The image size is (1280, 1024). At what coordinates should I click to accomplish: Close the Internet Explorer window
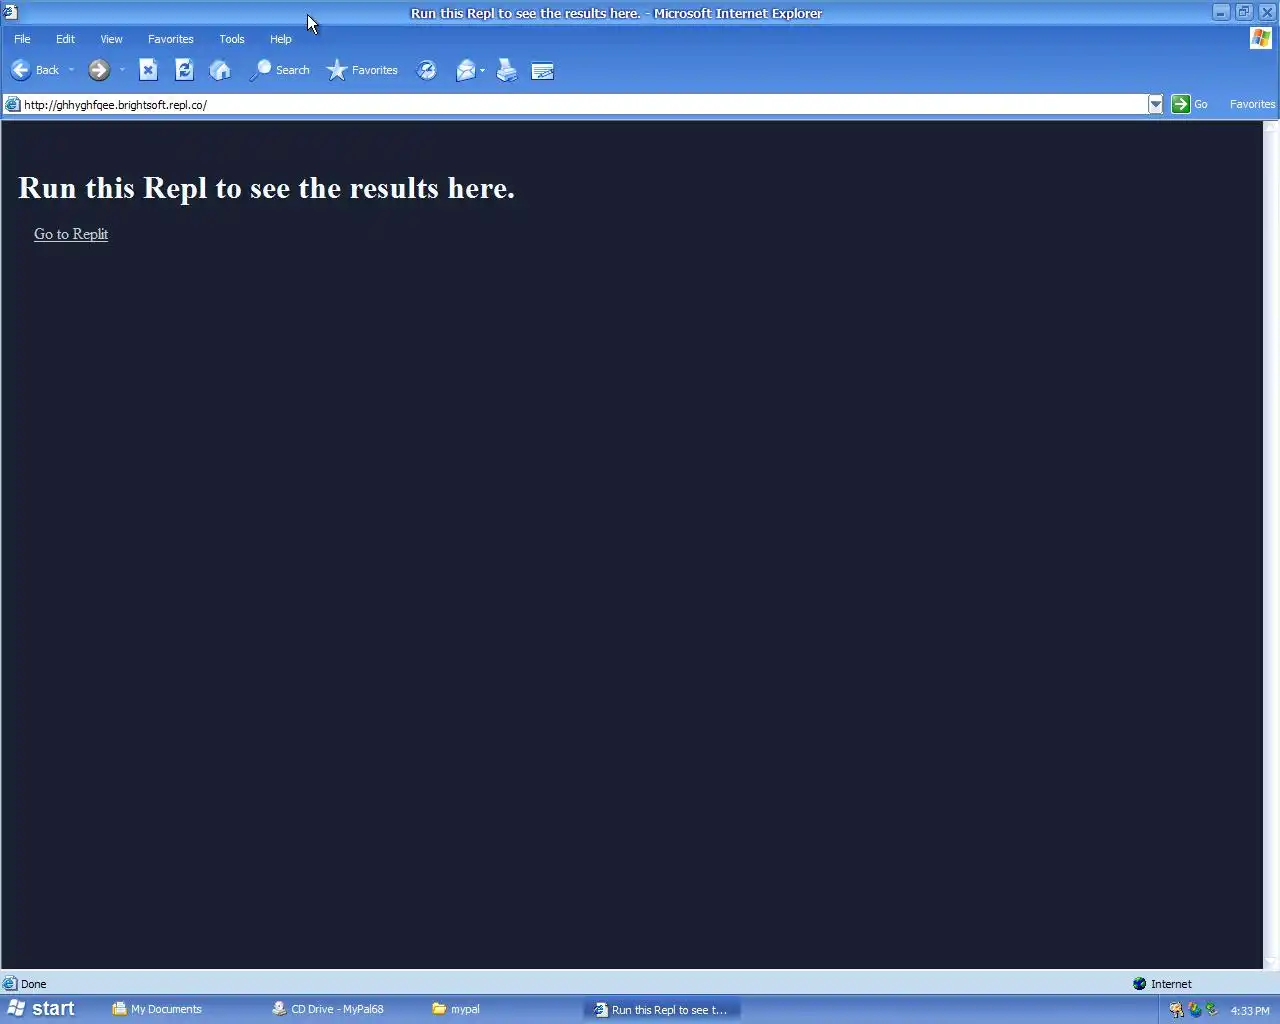pyautogui.click(x=1267, y=12)
